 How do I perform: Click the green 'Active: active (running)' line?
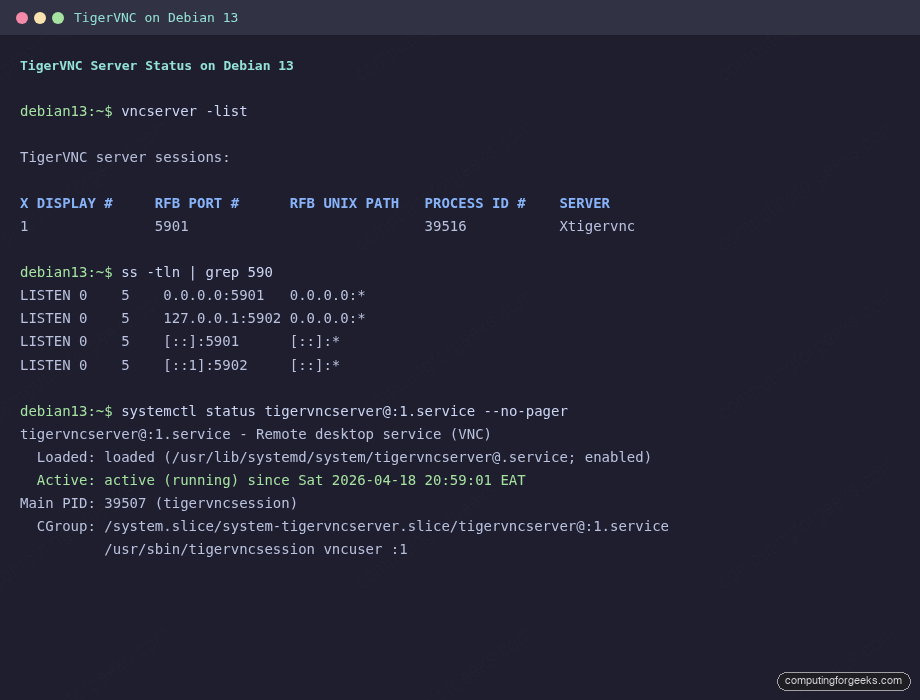click(281, 481)
